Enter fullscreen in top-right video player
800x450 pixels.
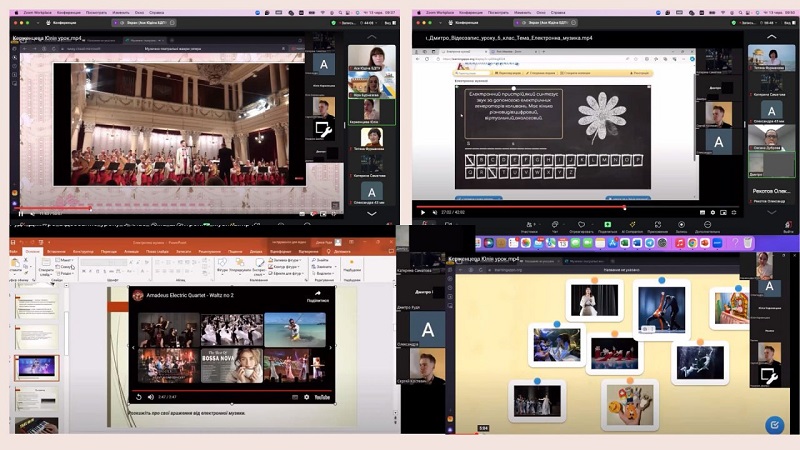734,212
